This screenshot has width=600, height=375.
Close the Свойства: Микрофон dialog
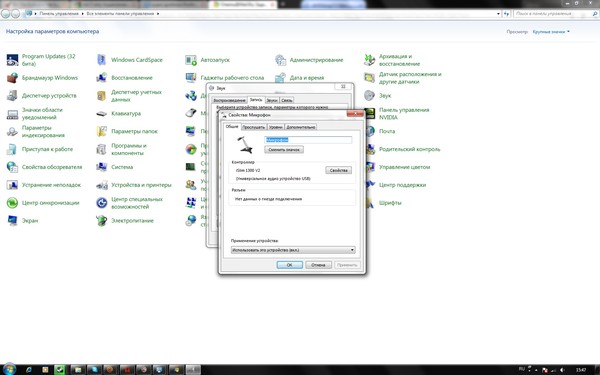(x=355, y=114)
